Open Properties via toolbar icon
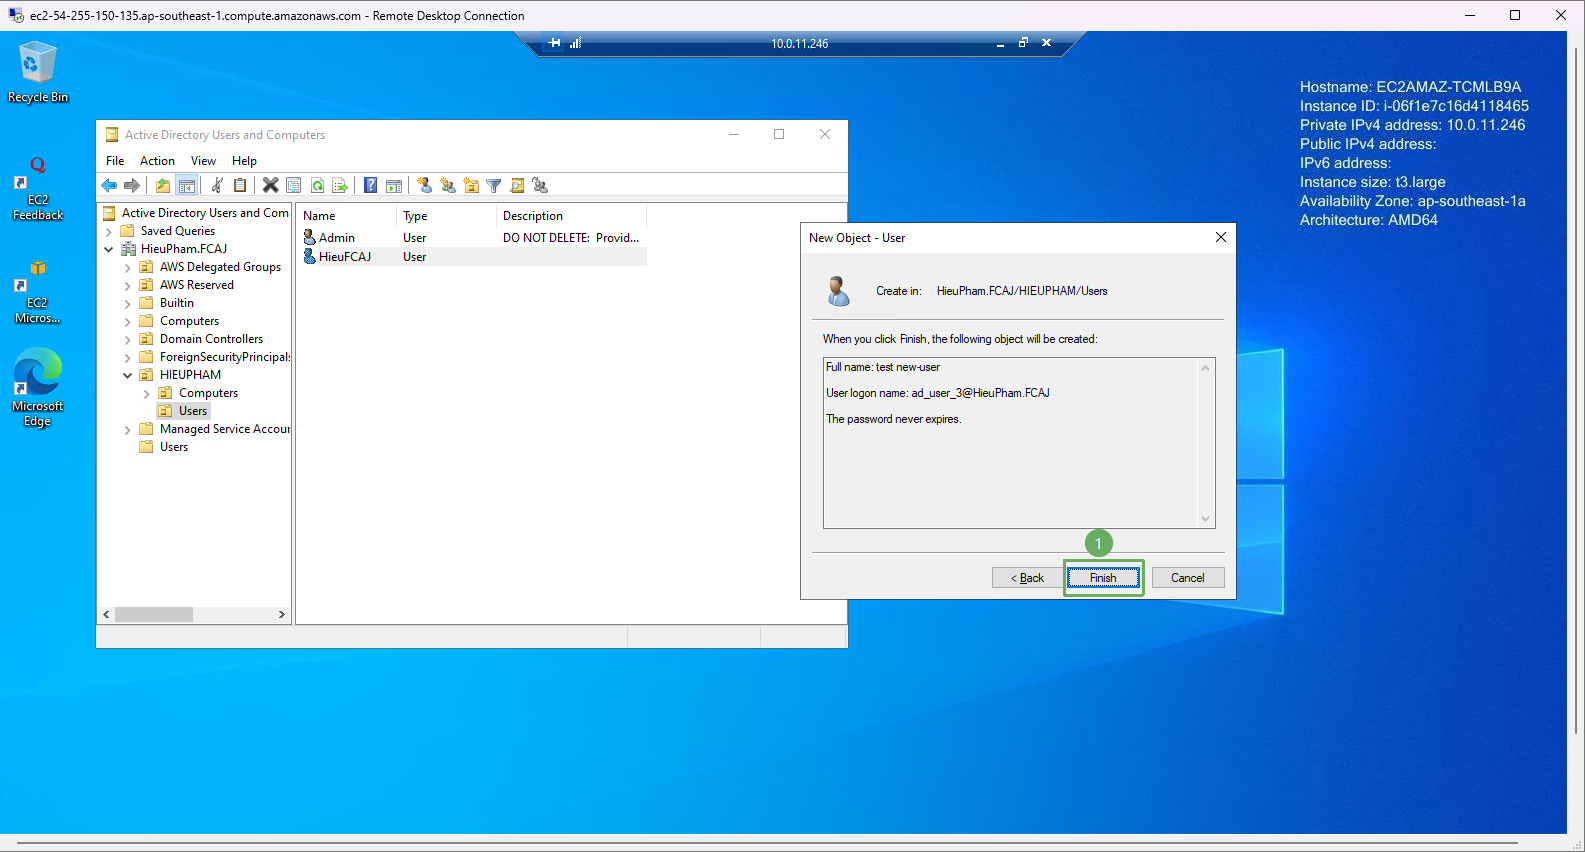 294,185
